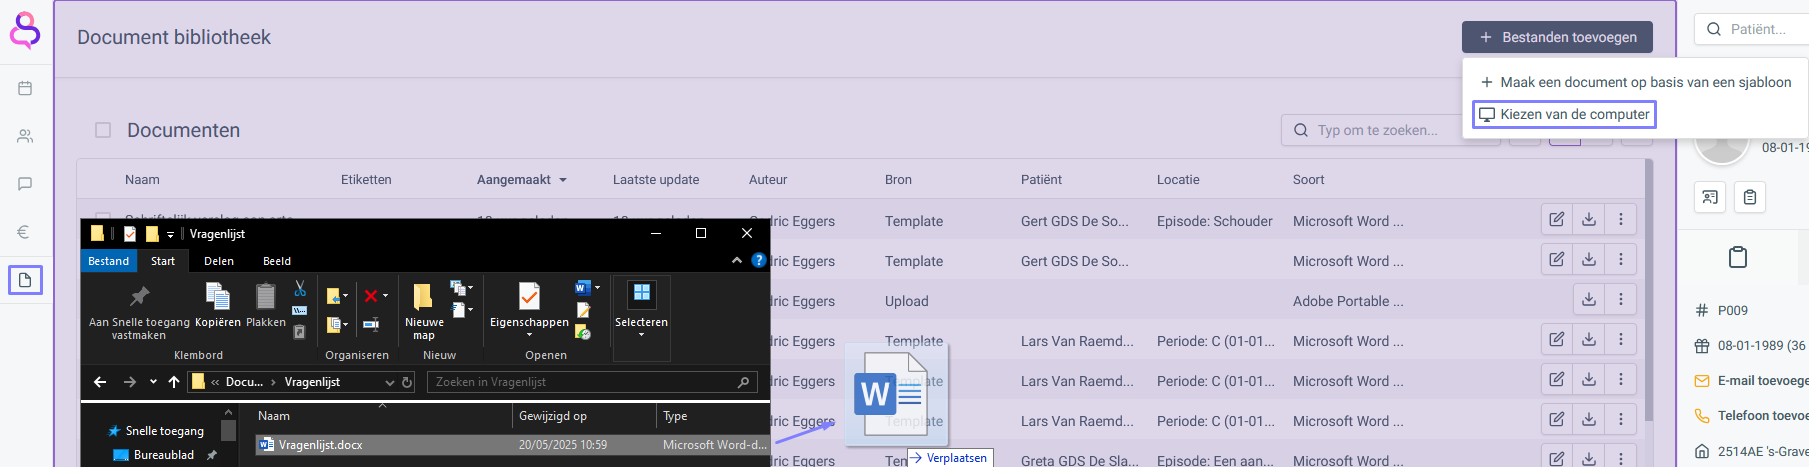Open the Bestand tab in Explorer
Viewport: 1809px width, 467px height.
click(x=108, y=261)
